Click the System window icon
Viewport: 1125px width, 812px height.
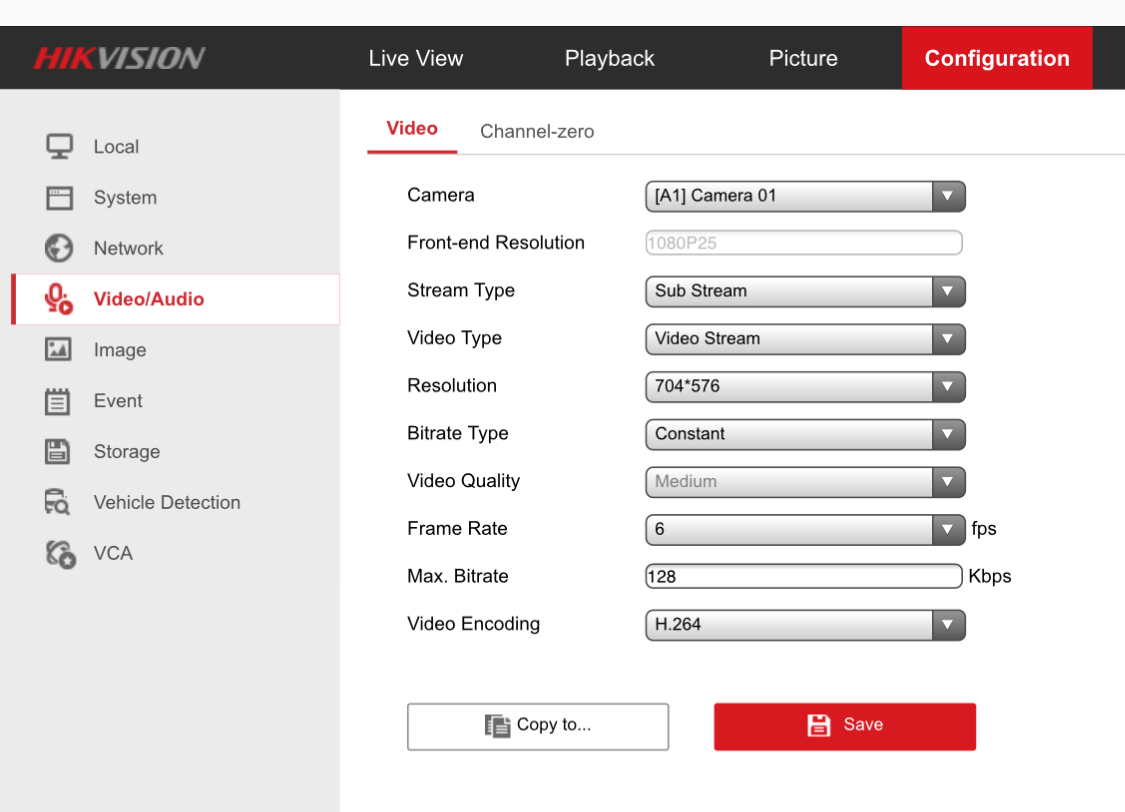click(60, 197)
